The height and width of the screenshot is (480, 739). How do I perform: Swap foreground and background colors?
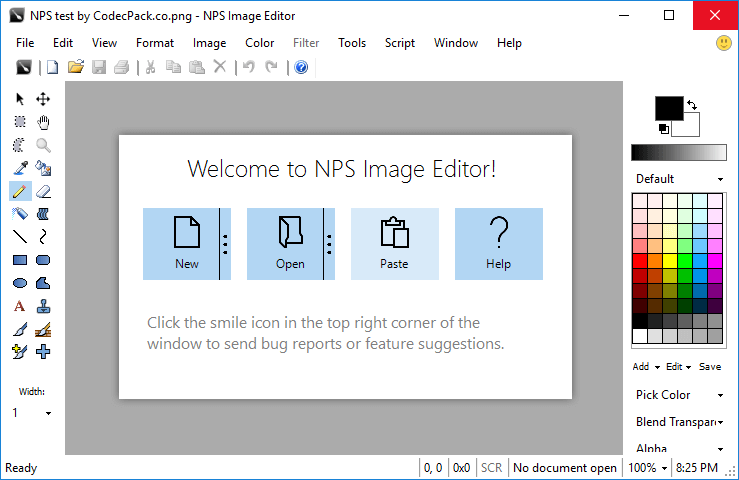pyautogui.click(x=692, y=105)
